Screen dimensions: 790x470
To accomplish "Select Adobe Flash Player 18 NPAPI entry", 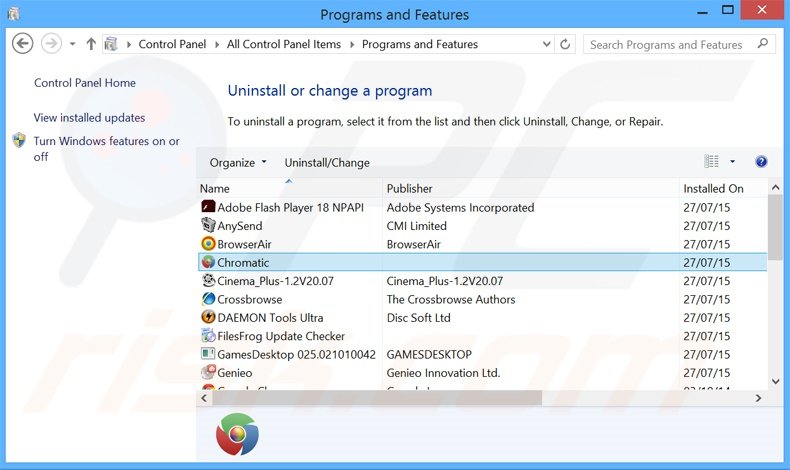I will 290,208.
